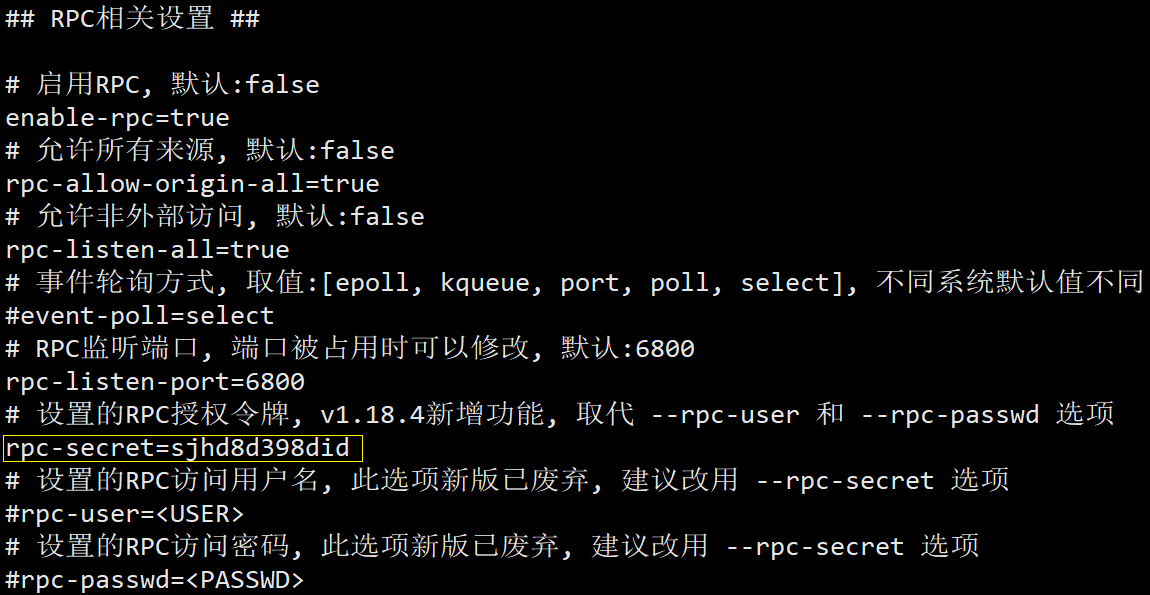Click the highlighted rpc-secret=sjhd8d398did line
Screen dimensions: 1150x595
click(x=178, y=448)
